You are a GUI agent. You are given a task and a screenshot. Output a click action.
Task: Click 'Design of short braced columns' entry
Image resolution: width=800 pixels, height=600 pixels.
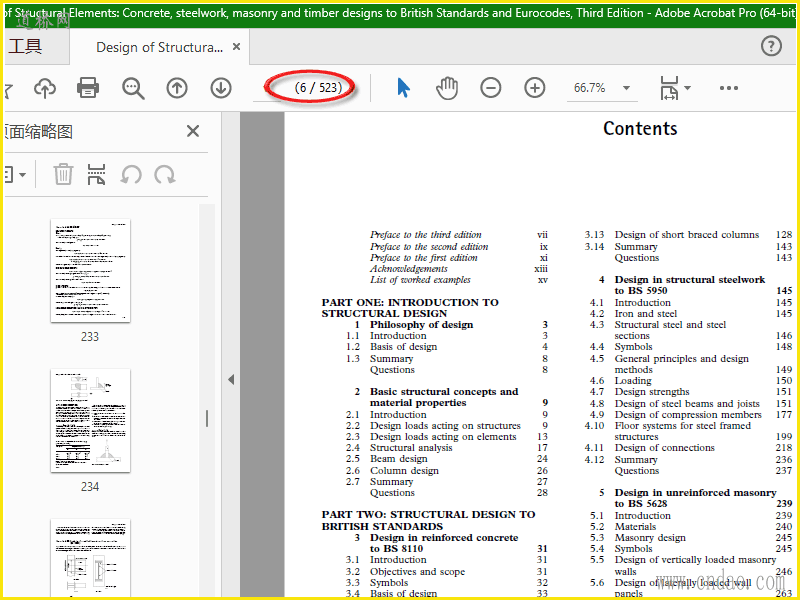point(687,235)
